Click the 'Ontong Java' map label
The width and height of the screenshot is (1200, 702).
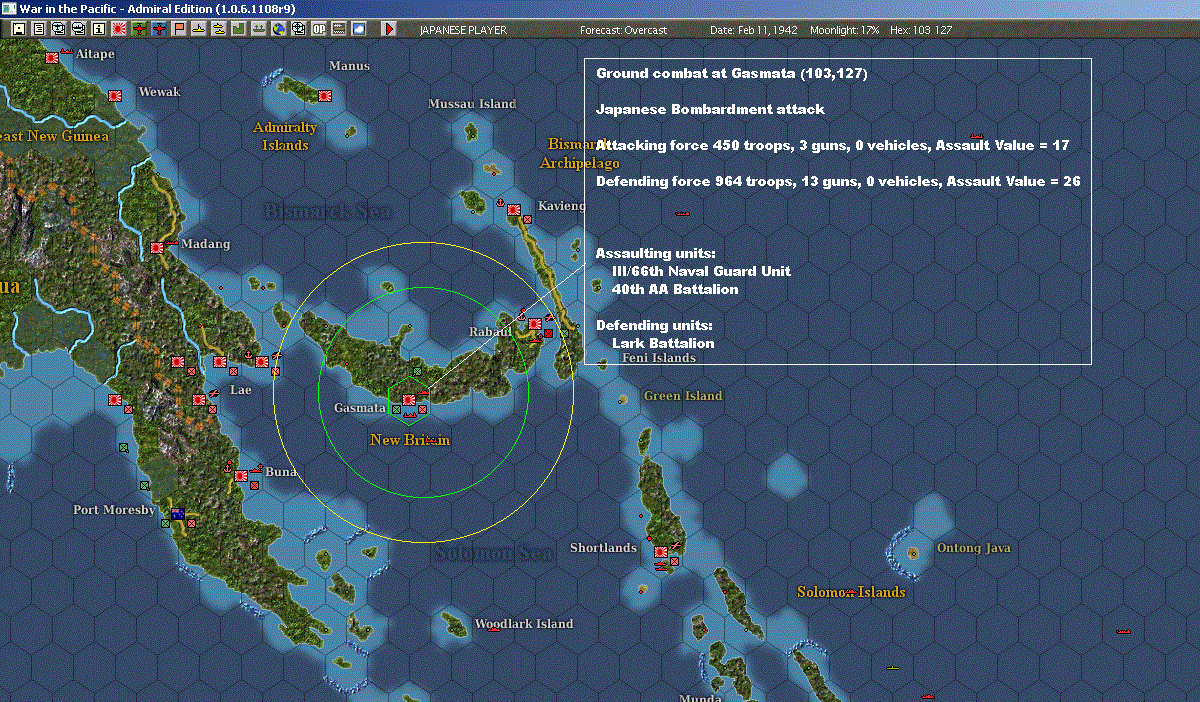pos(974,548)
